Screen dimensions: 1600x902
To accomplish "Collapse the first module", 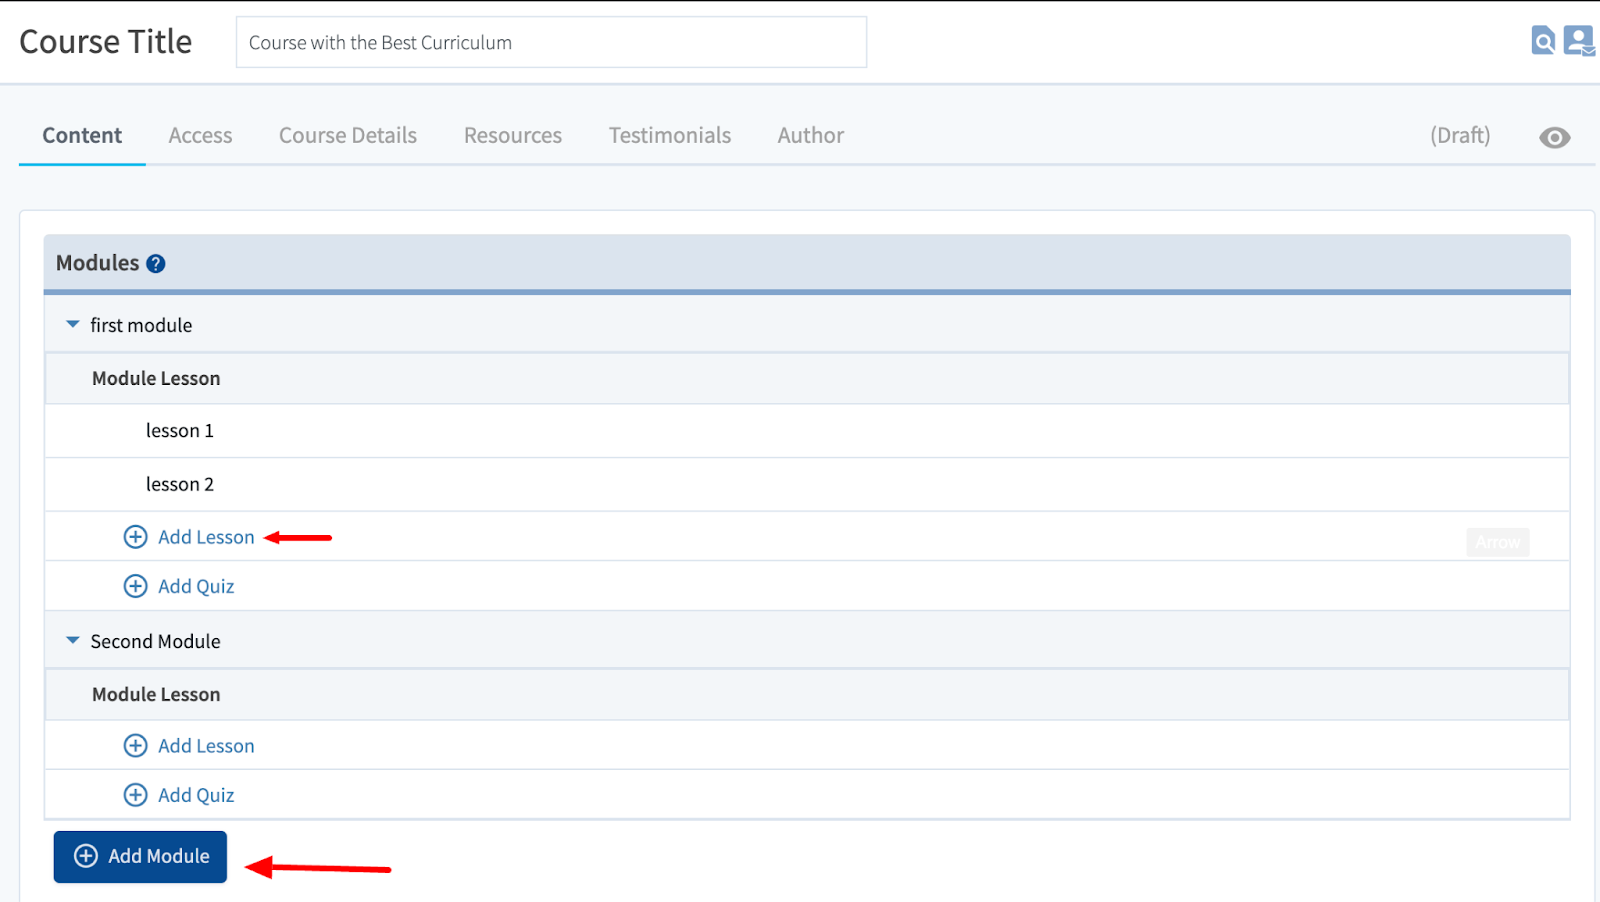I will (73, 324).
